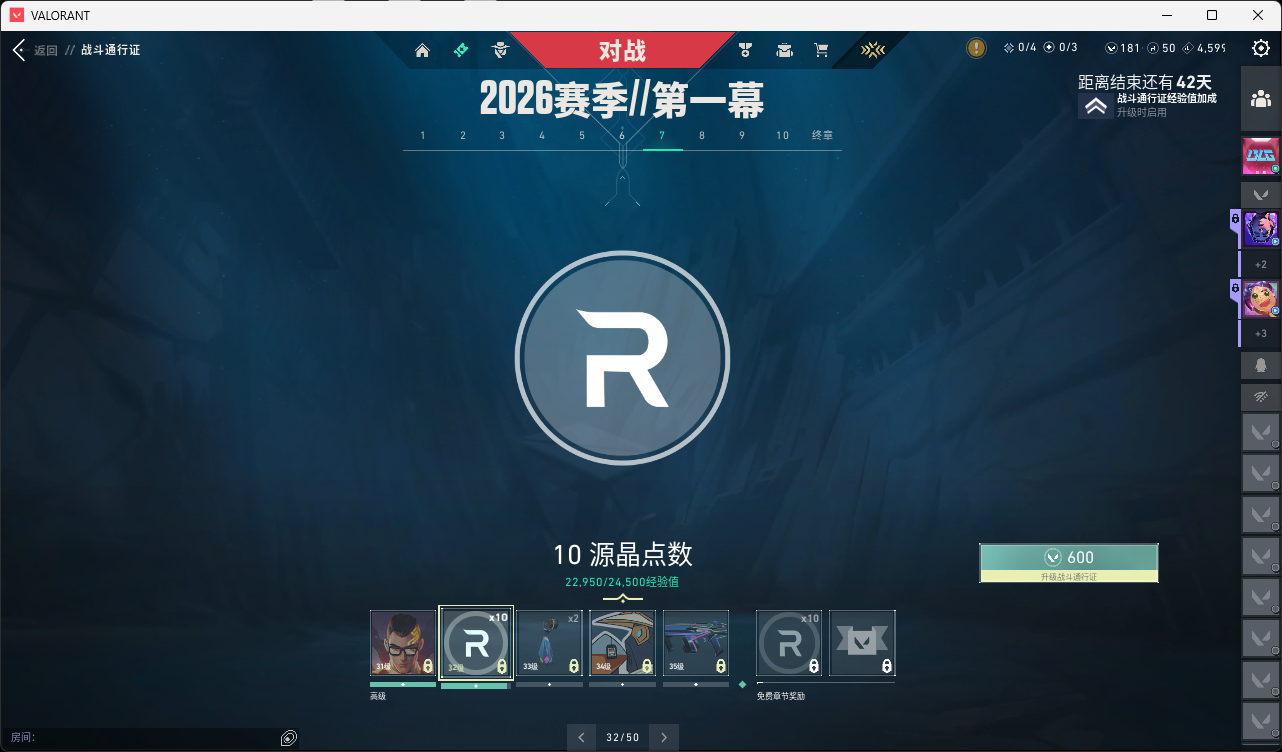Image resolution: width=1282 pixels, height=752 pixels.
Task: Expand the +2 party members group
Action: (1260, 264)
